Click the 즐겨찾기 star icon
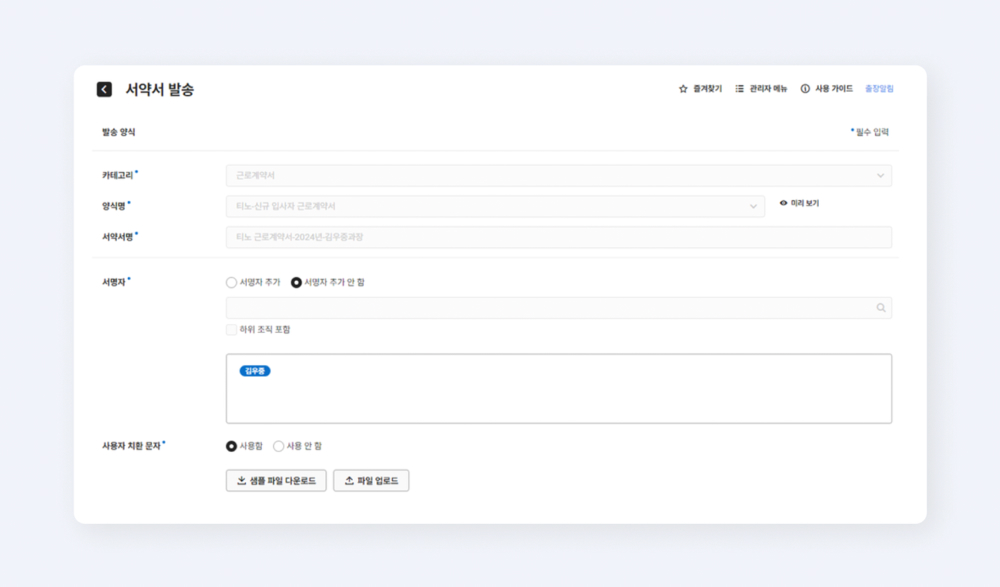 (x=683, y=89)
